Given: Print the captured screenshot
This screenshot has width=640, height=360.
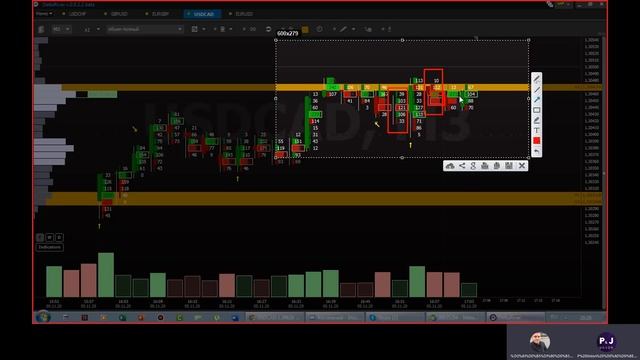Looking at the screenshot, I should (x=485, y=166).
